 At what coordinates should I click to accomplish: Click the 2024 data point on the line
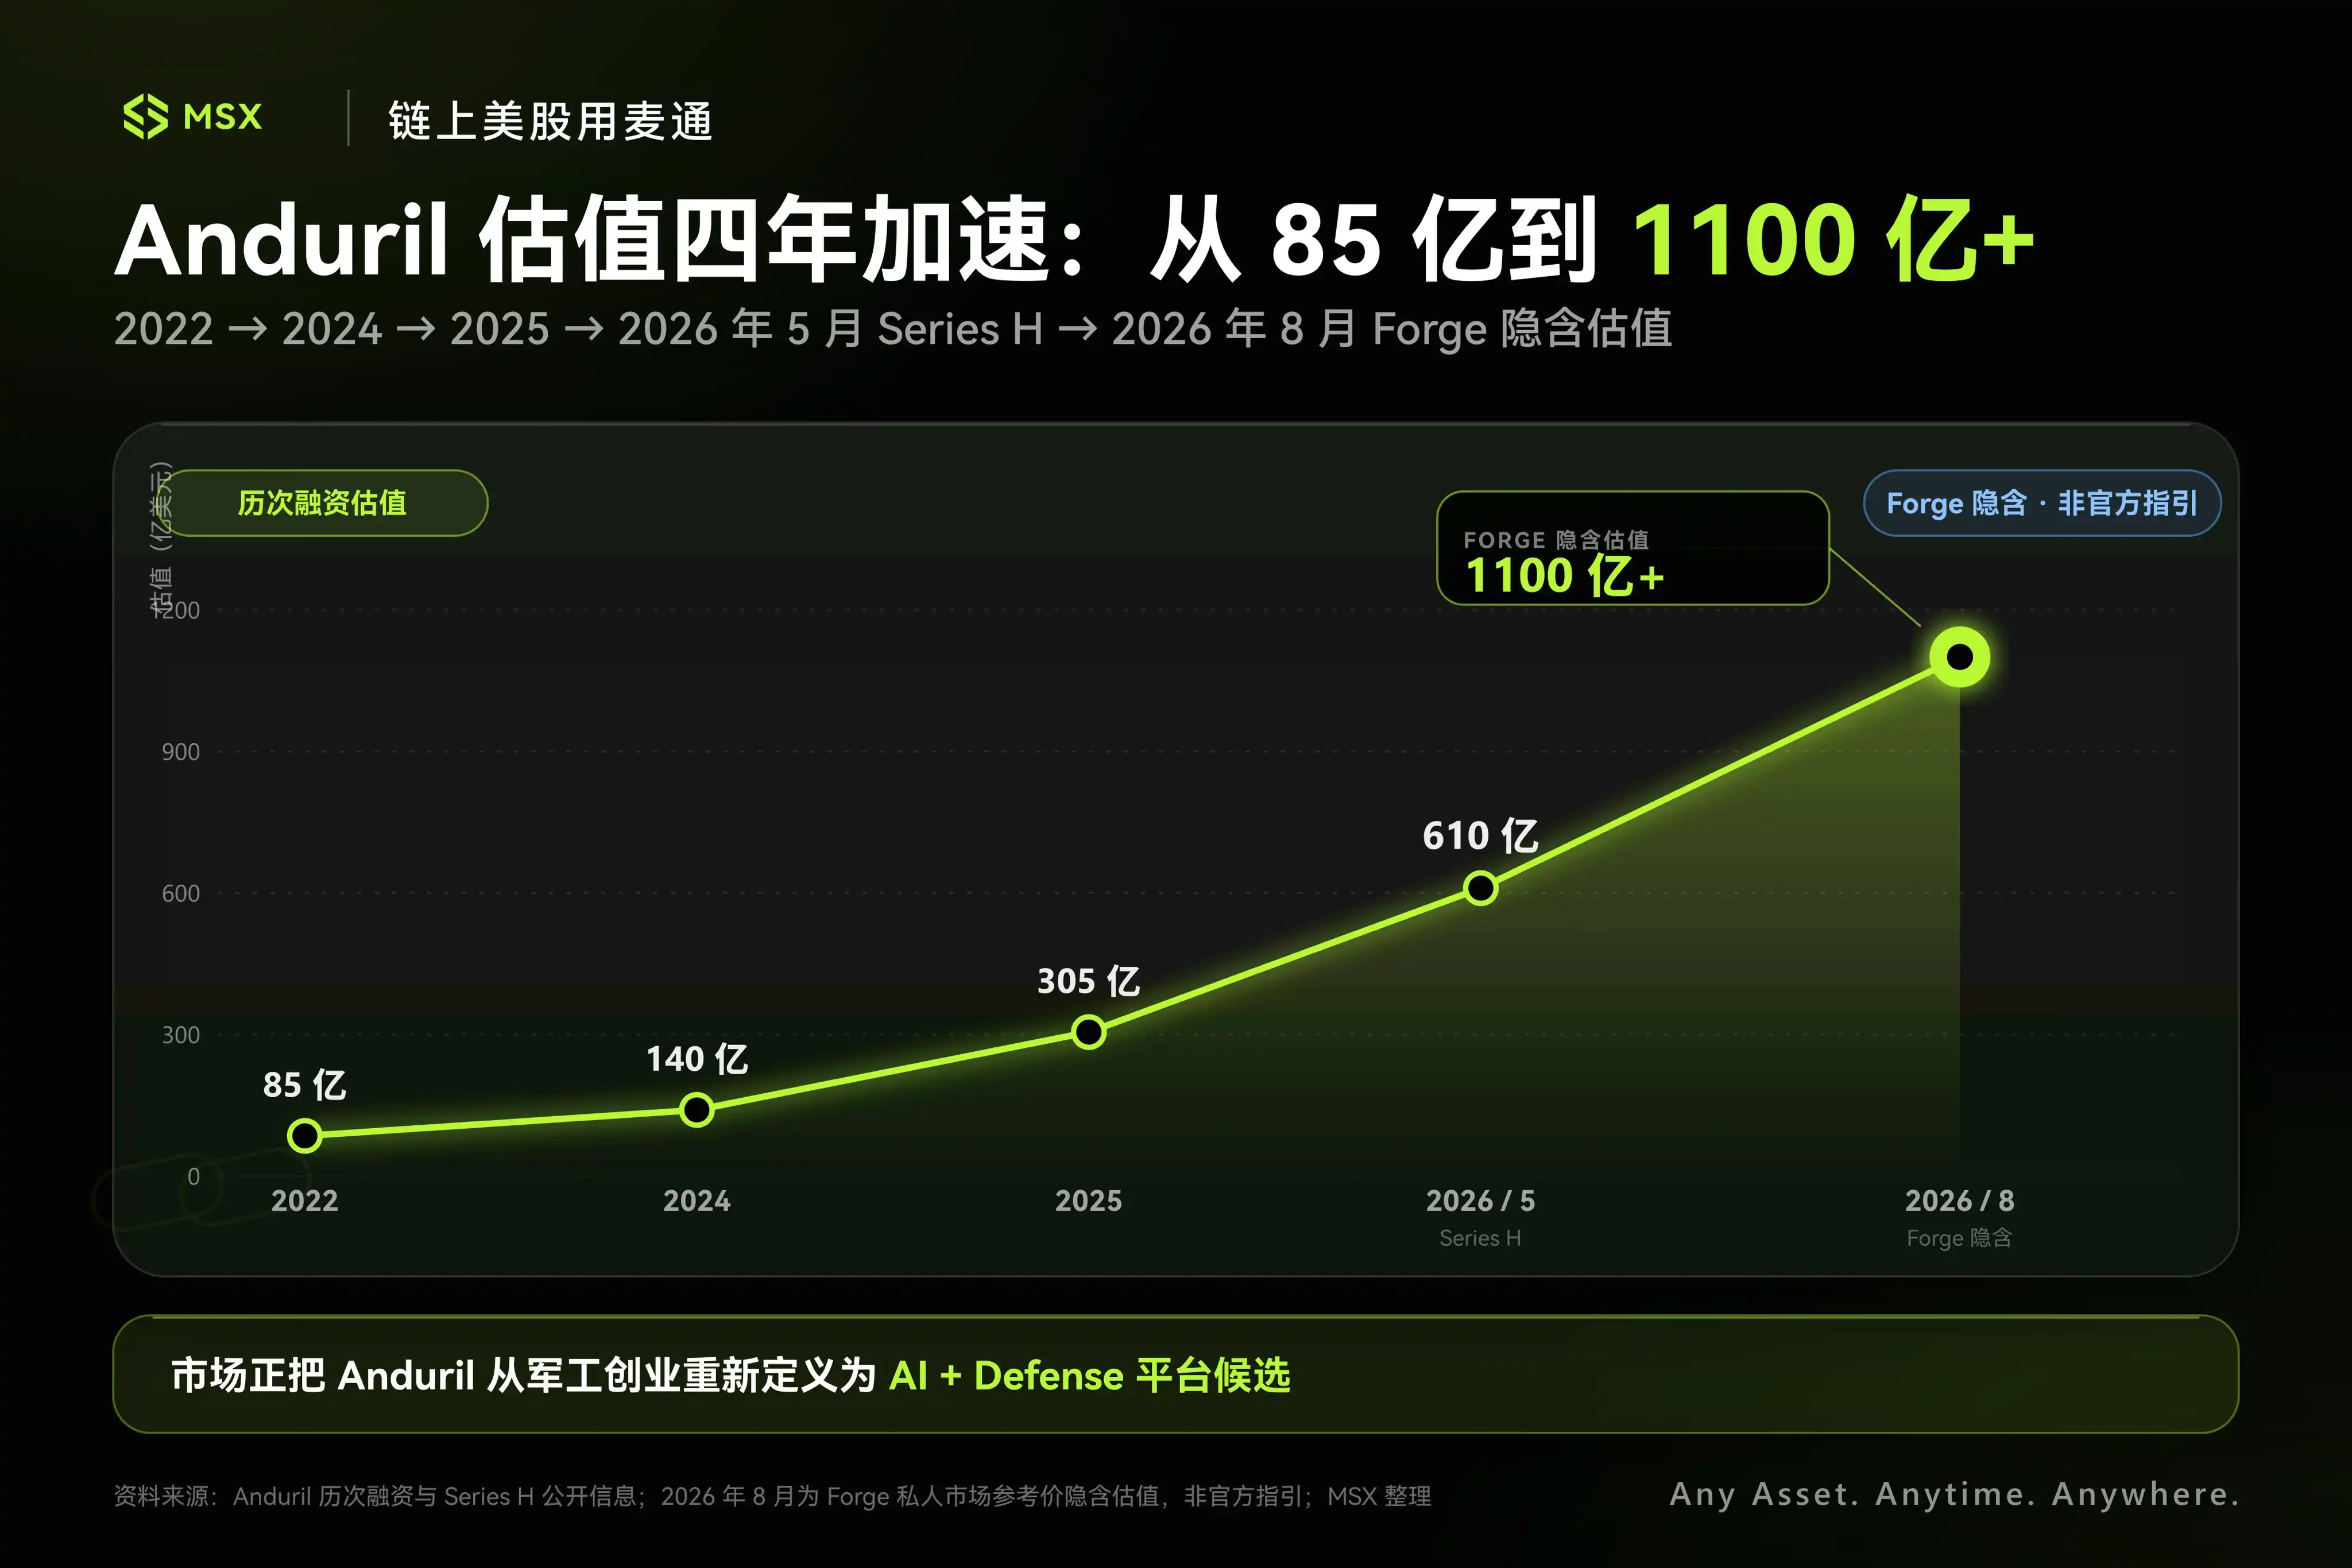coord(697,1110)
